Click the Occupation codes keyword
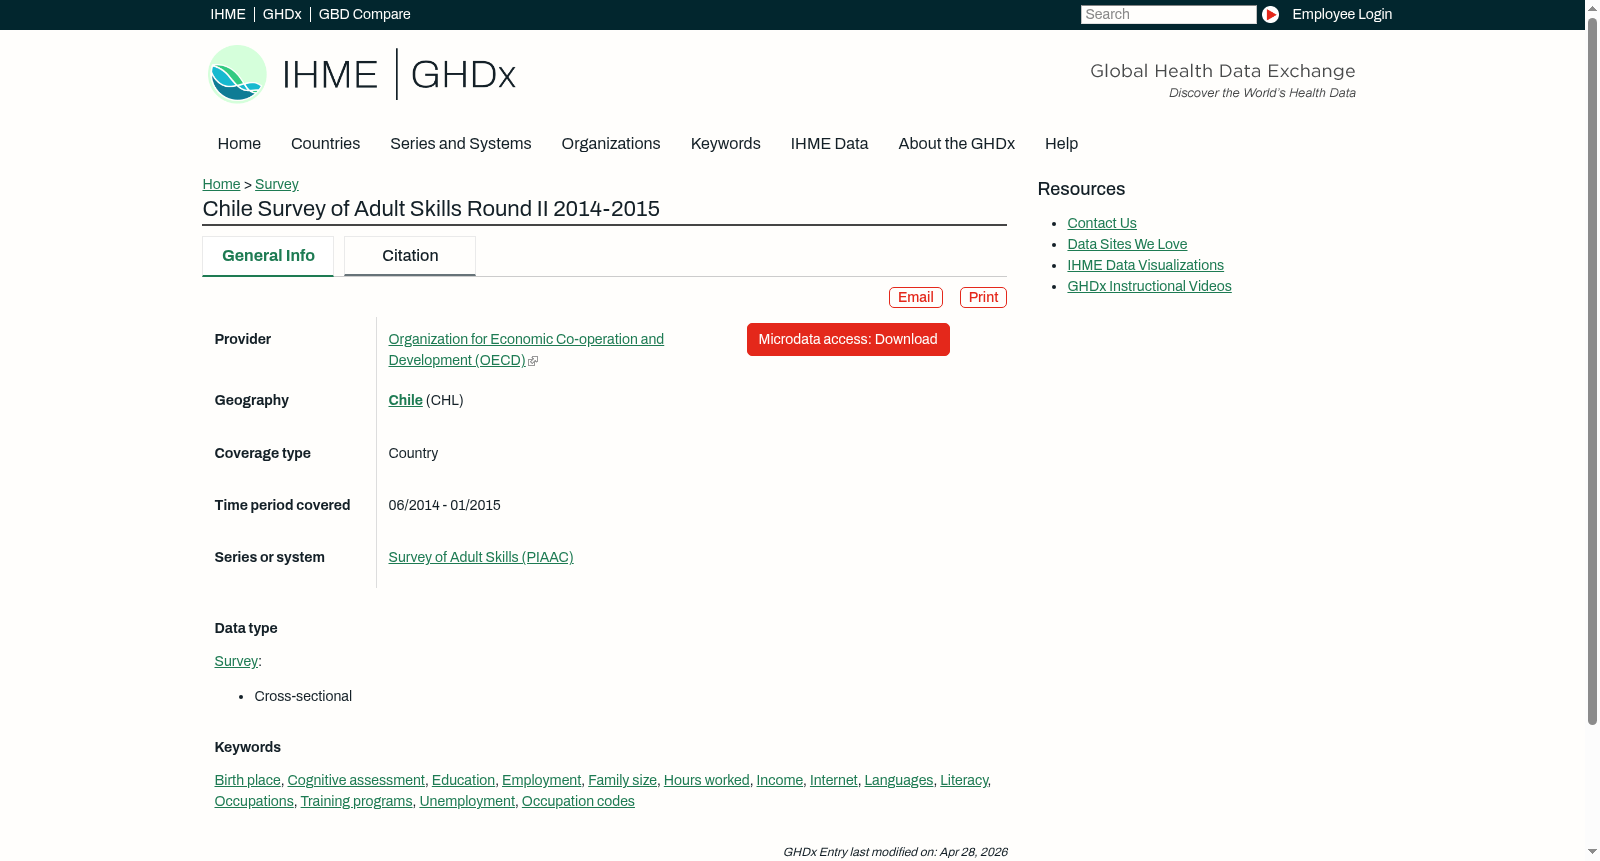 [578, 801]
